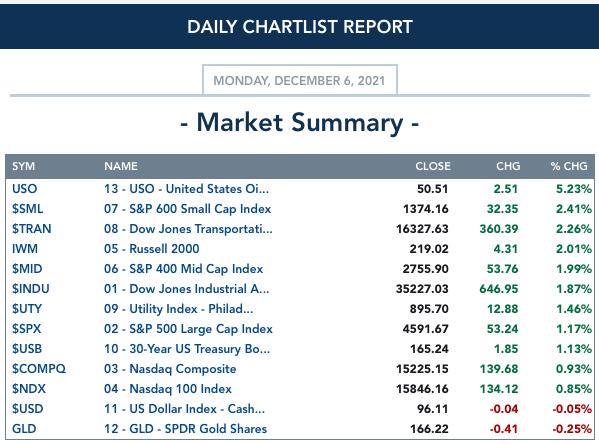
Task: Click the Monday, December 6, 2021 date box
Action: (300, 80)
